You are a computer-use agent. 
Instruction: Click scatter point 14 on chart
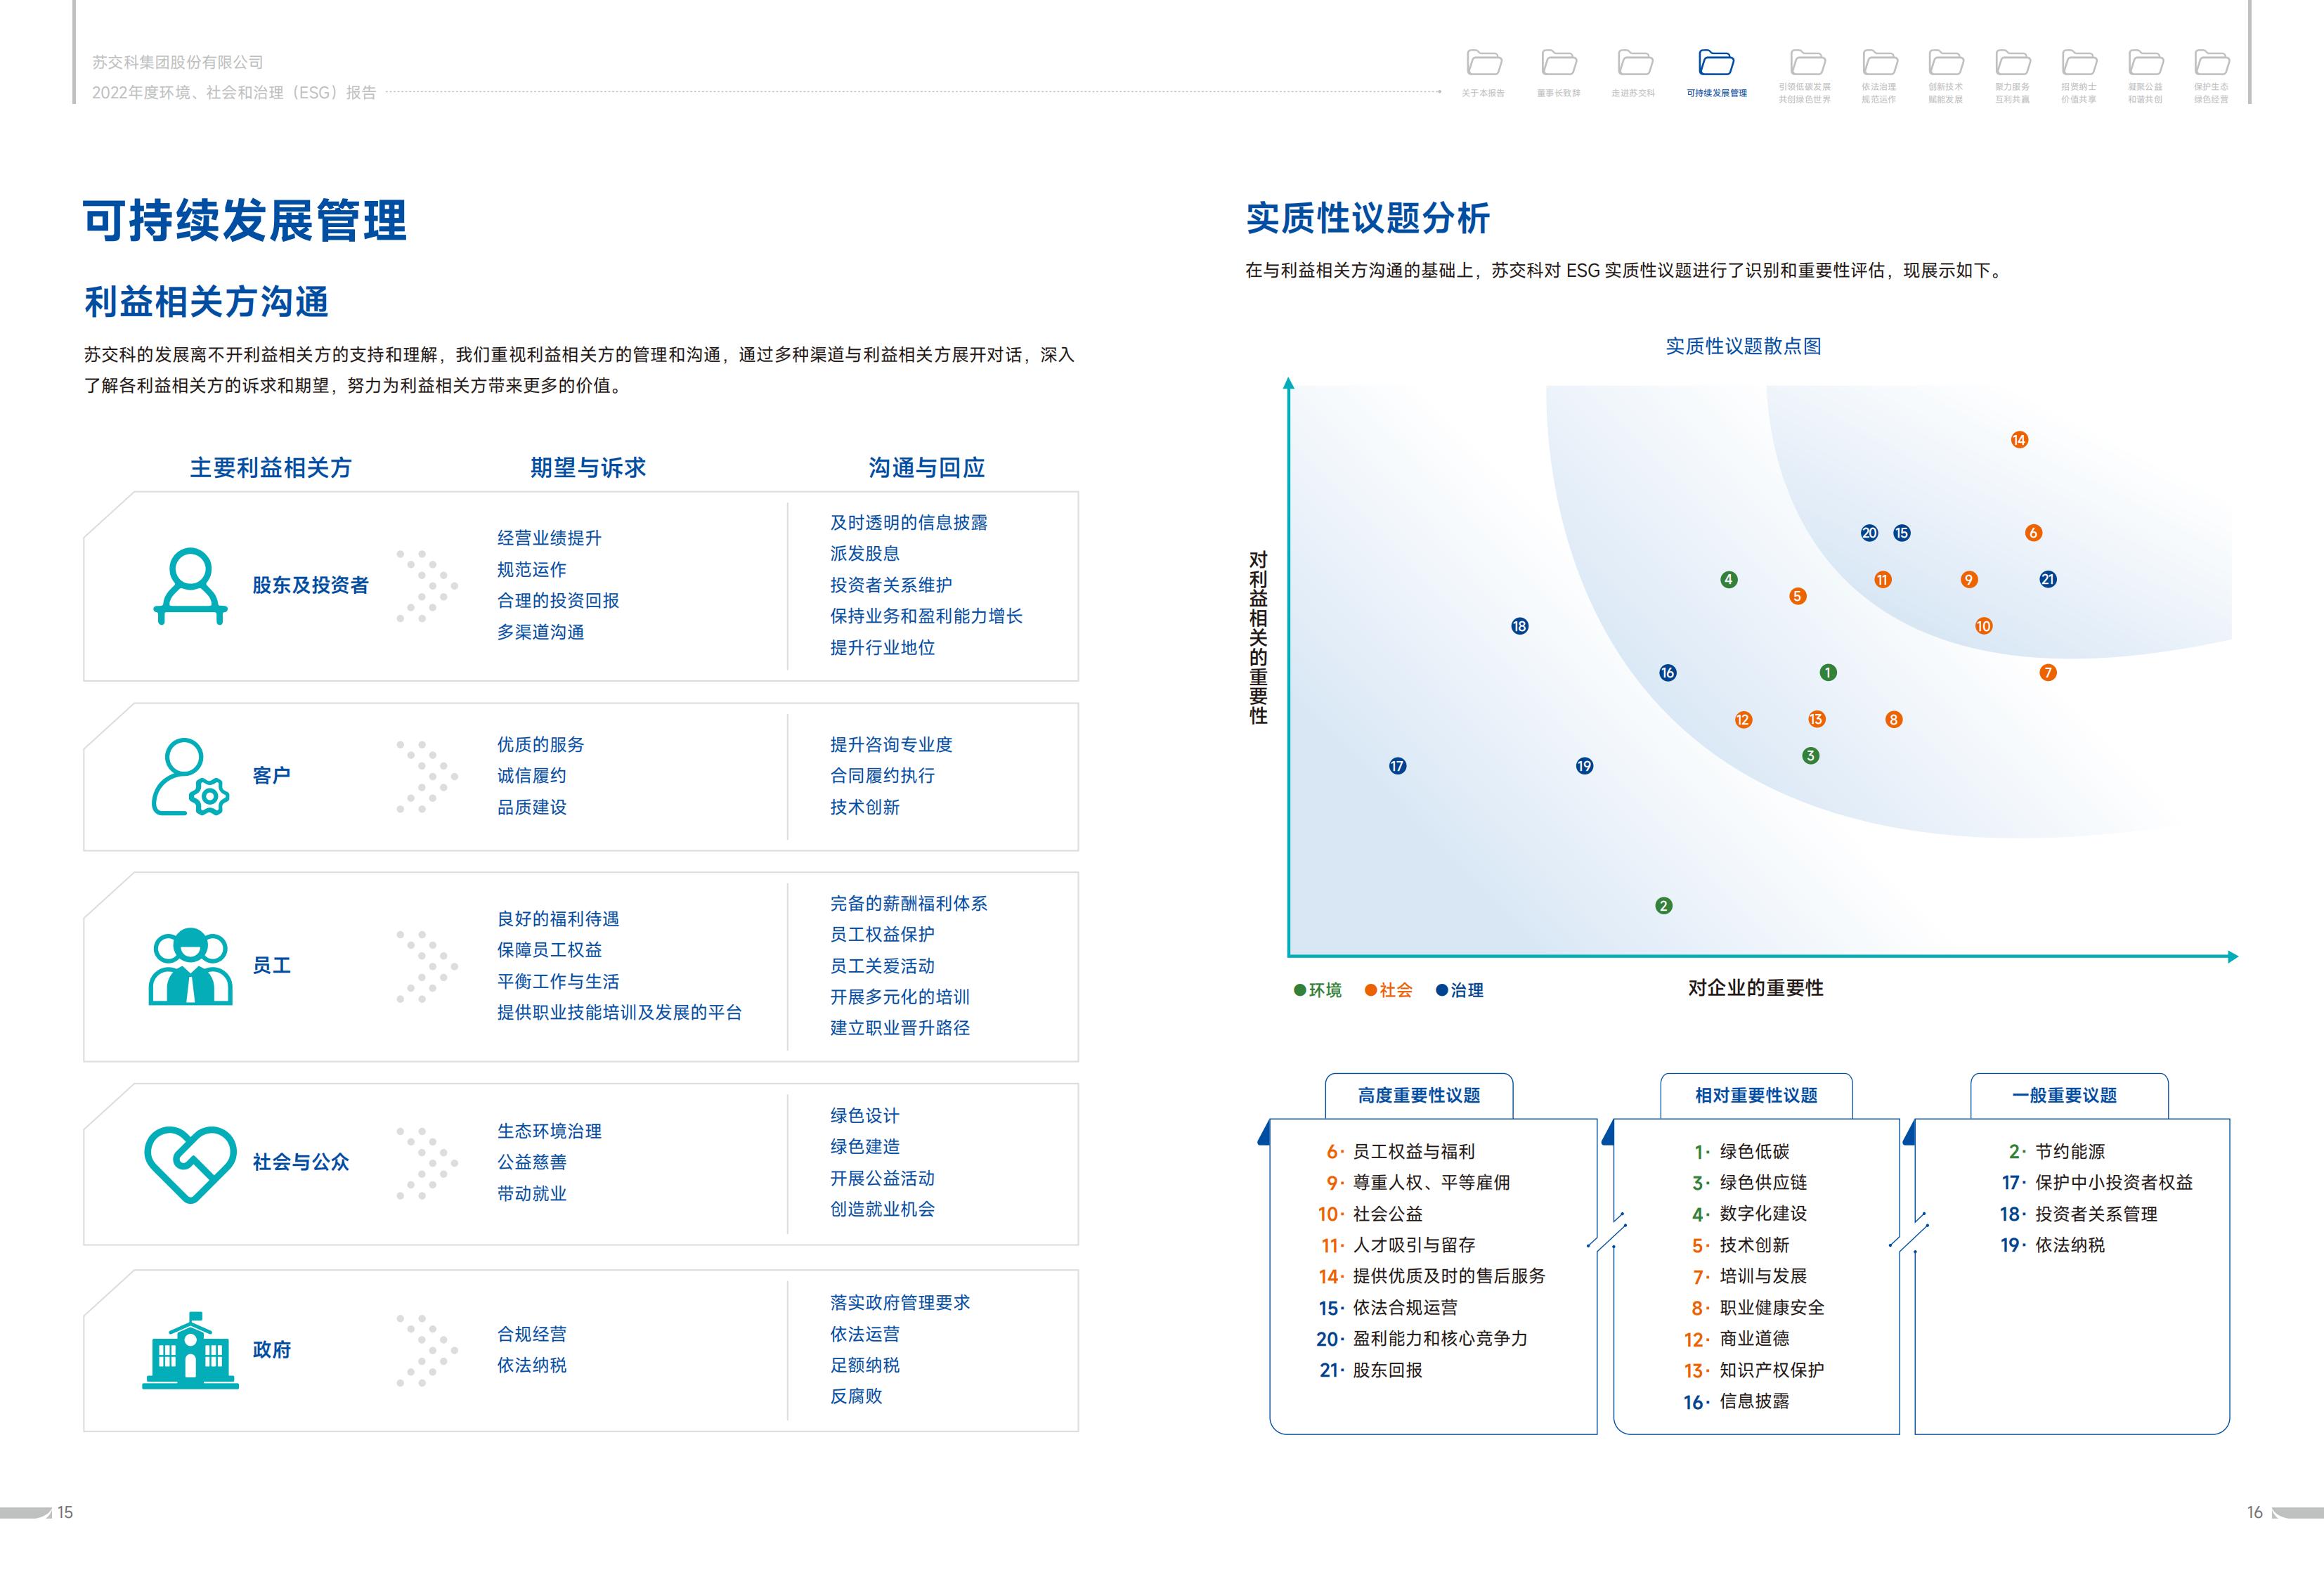2019,440
